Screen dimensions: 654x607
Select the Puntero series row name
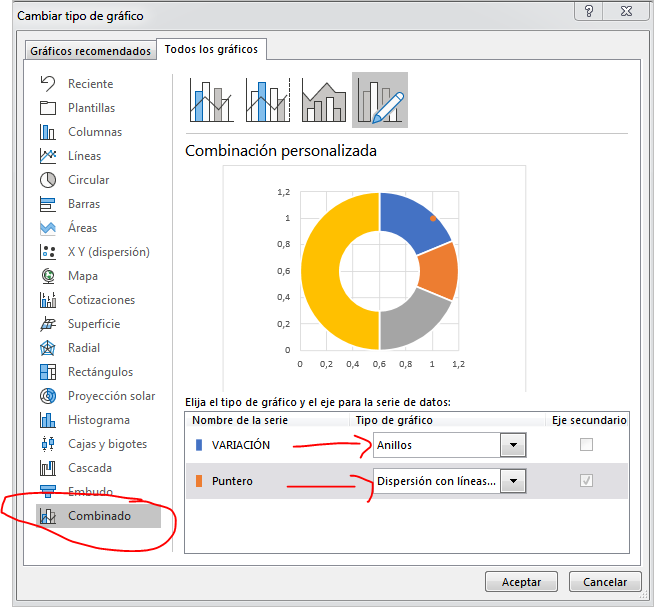click(232, 481)
